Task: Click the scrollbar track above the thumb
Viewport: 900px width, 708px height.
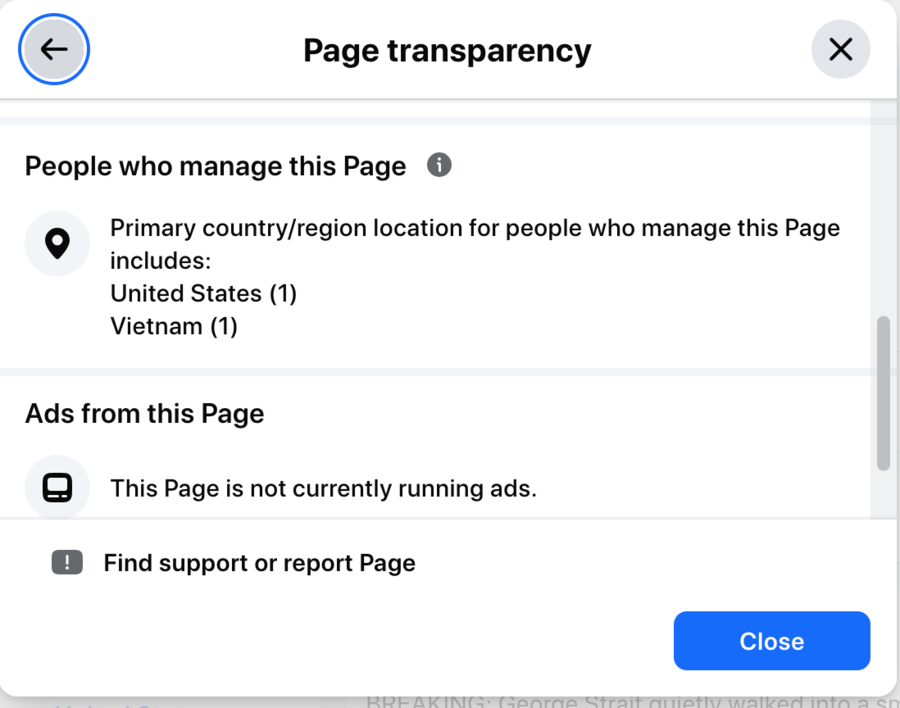Action: click(883, 210)
